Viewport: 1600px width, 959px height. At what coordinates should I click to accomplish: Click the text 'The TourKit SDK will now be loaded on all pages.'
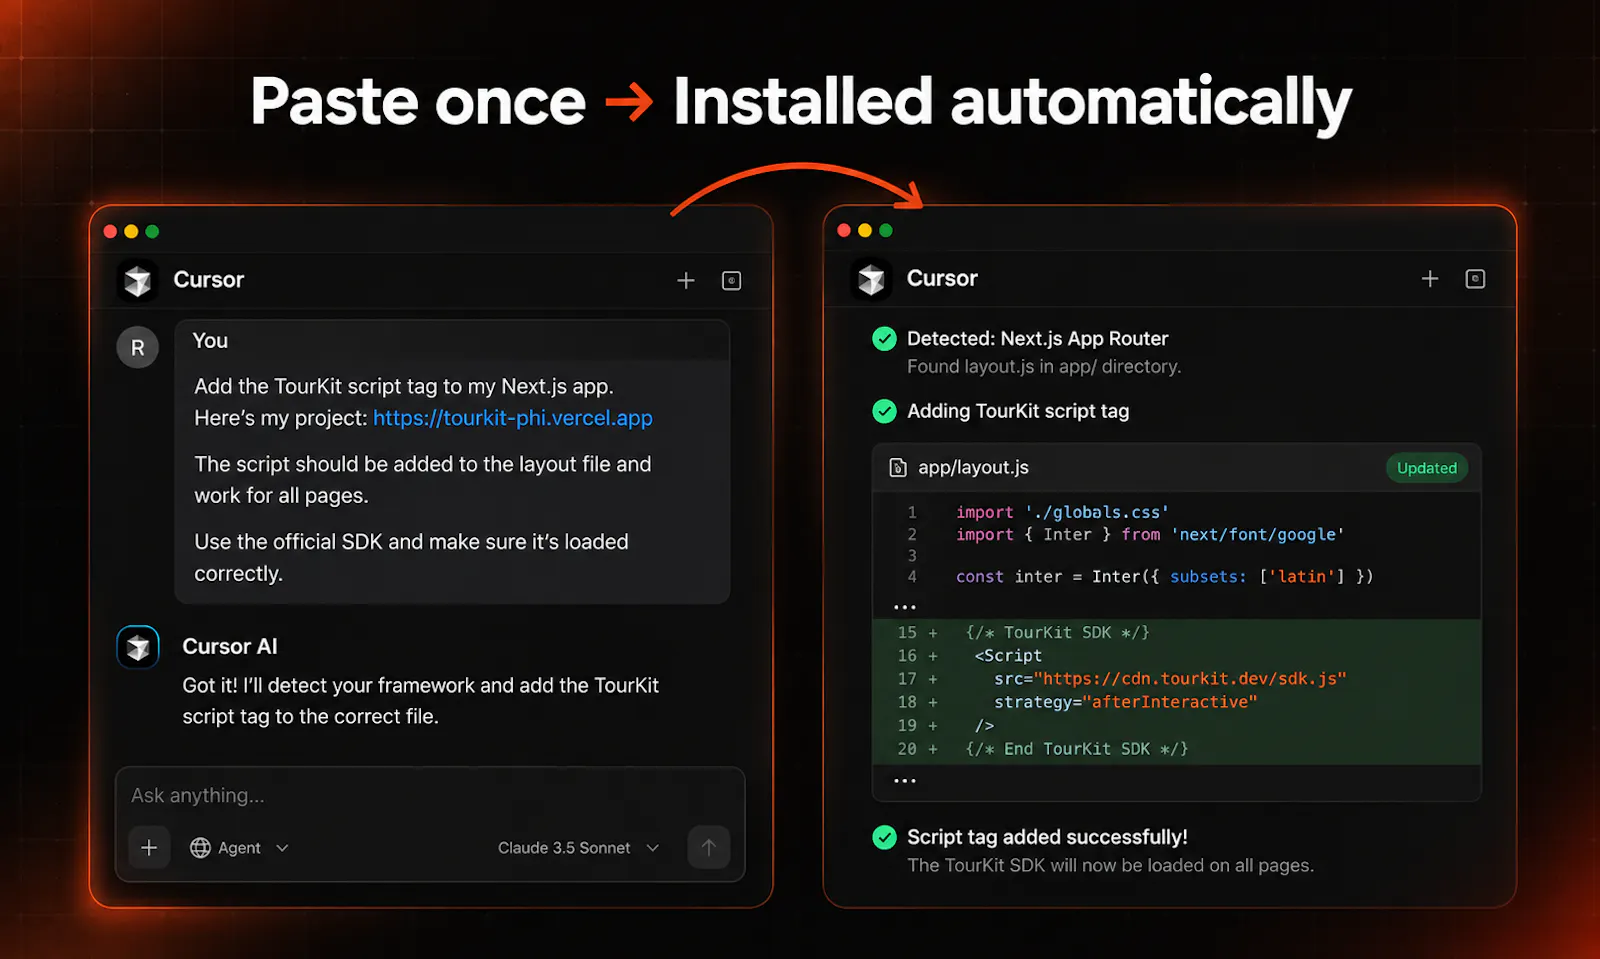(x=1110, y=865)
